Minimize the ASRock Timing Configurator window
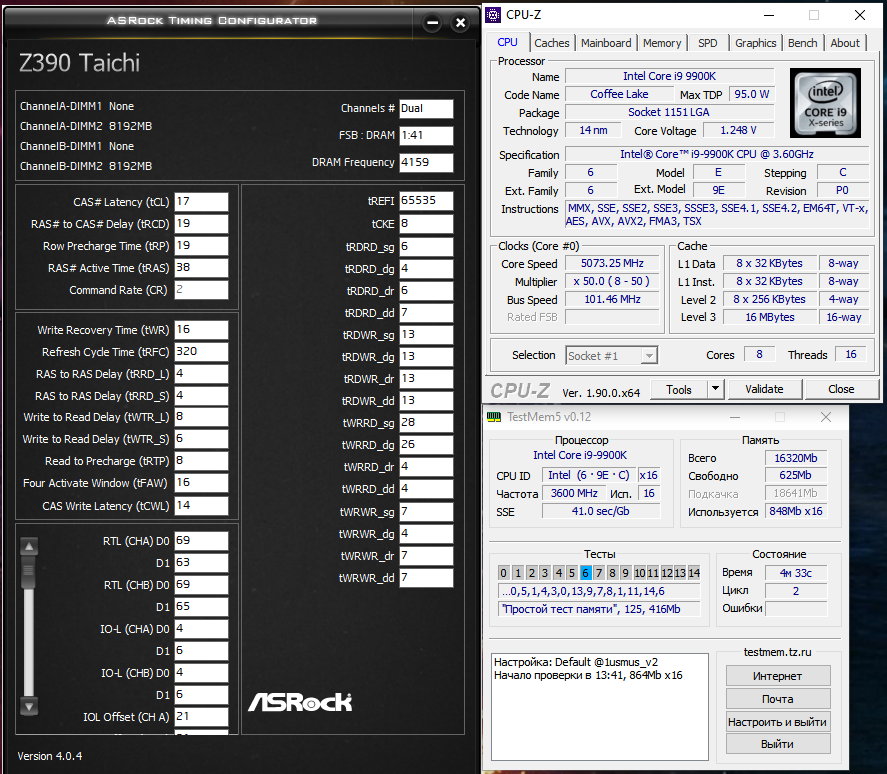Viewport: 887px width, 774px height. (x=432, y=23)
